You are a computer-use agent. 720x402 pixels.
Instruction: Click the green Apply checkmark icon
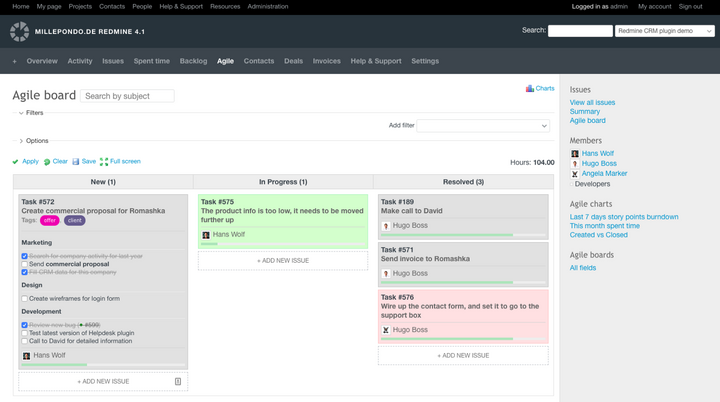coord(16,161)
